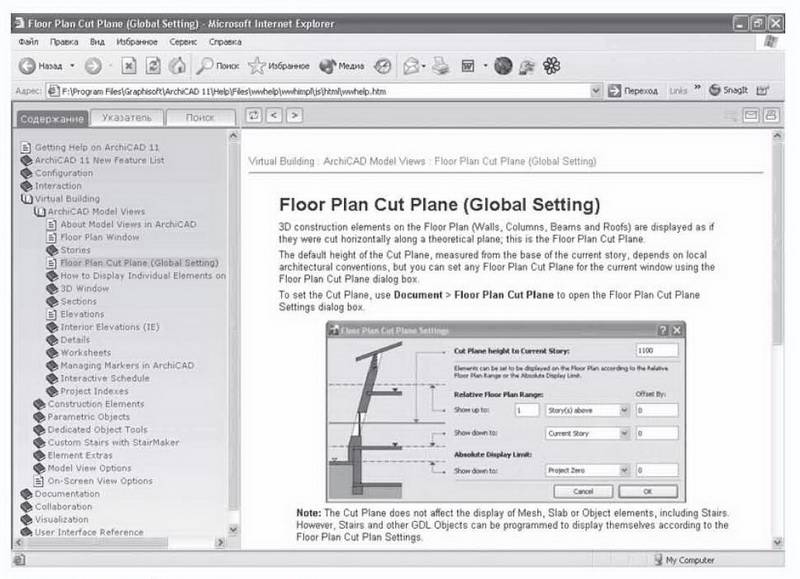Click the help page vertical scrollbar
The image size is (800, 579).
777,339
